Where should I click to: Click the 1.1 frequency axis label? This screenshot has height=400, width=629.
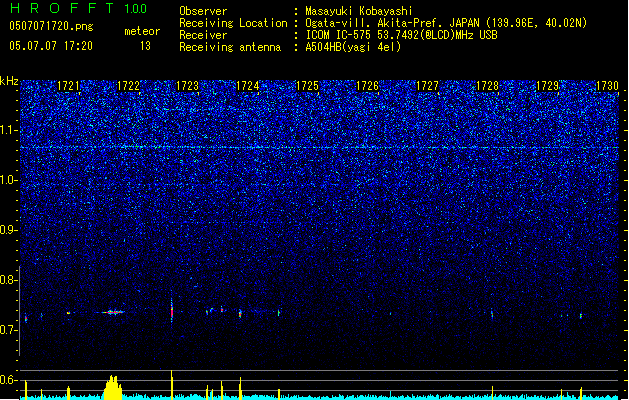9,130
